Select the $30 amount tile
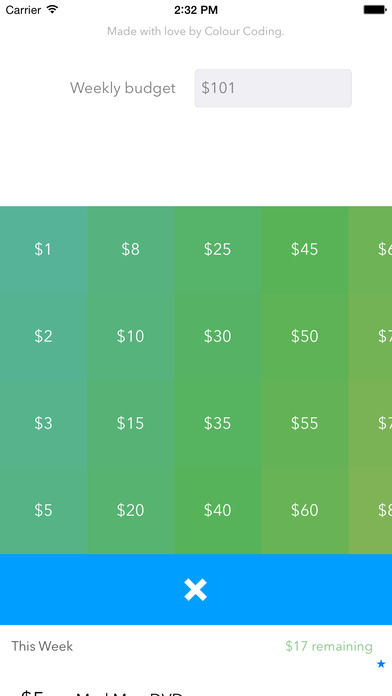The image size is (392, 696). tap(218, 336)
